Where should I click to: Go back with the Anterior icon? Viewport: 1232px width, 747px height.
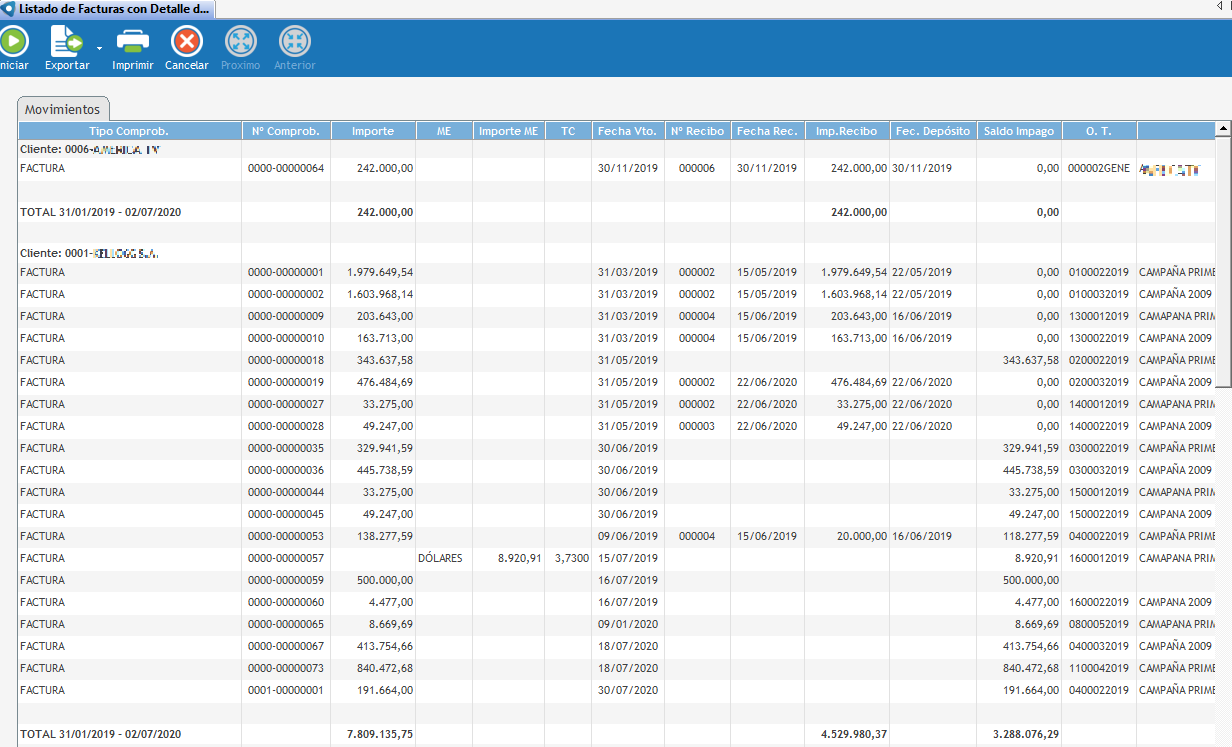pos(294,42)
